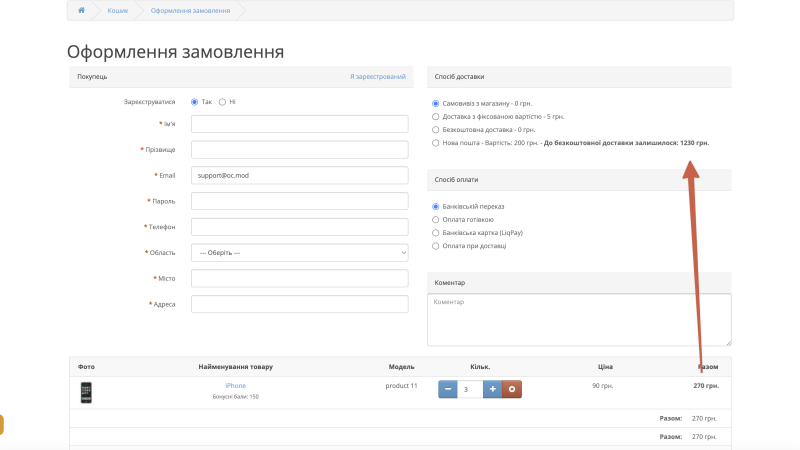
Task: Select 'Ні' for registration
Action: click(x=222, y=102)
